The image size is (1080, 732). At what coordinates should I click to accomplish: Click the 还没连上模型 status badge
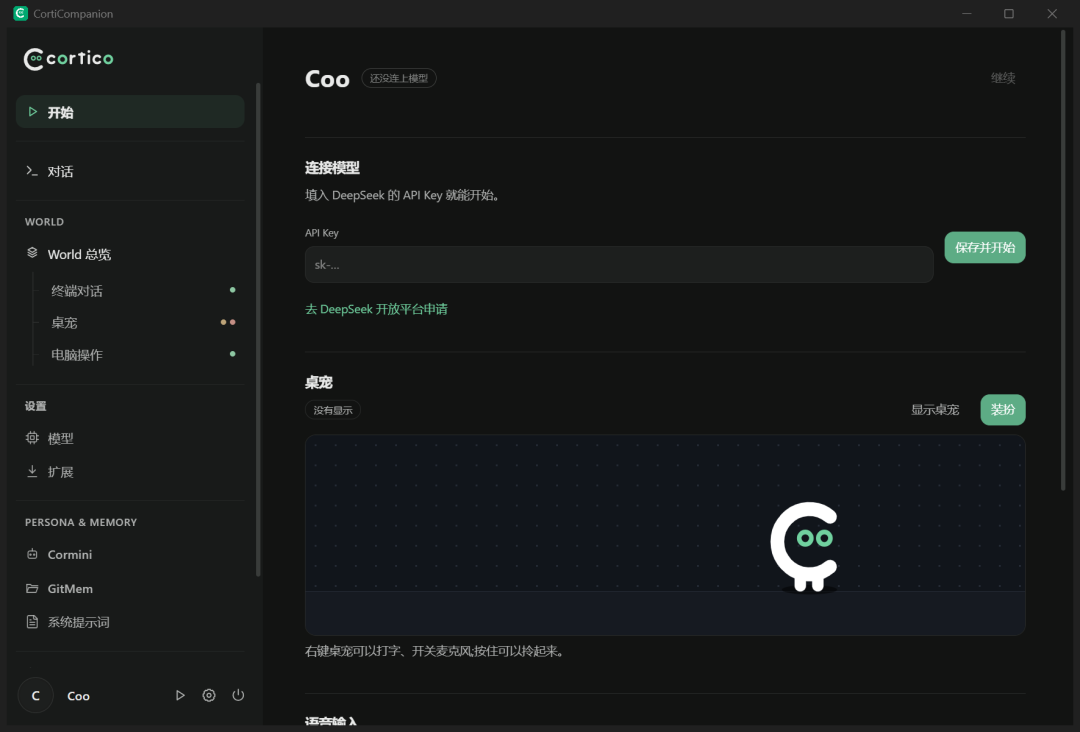click(399, 79)
